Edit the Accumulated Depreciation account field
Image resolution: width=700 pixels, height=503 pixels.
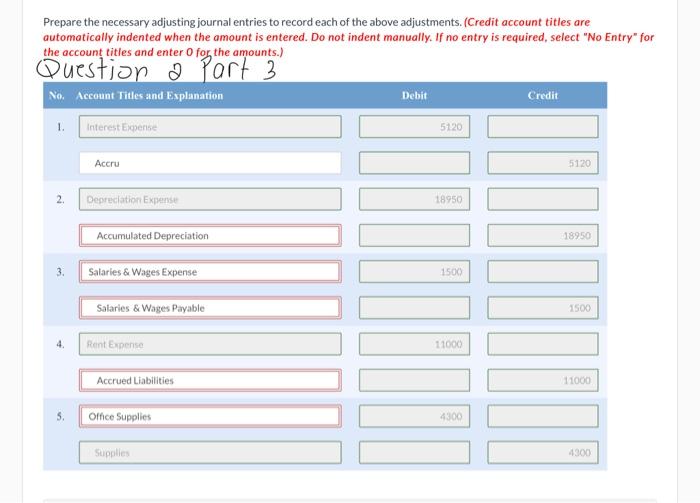click(210, 235)
